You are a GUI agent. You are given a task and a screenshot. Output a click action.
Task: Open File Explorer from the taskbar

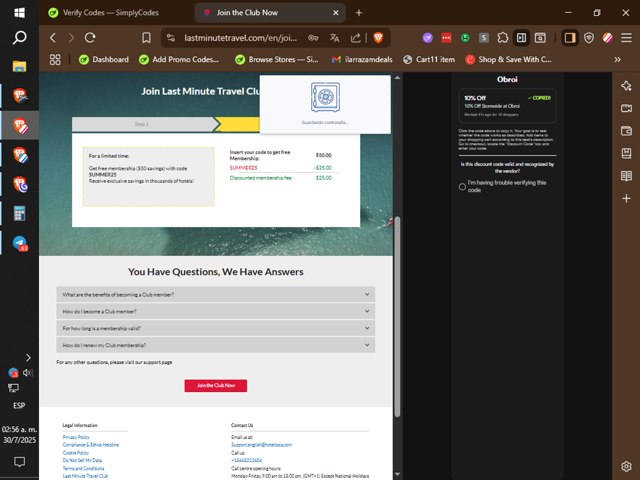click(x=19, y=66)
